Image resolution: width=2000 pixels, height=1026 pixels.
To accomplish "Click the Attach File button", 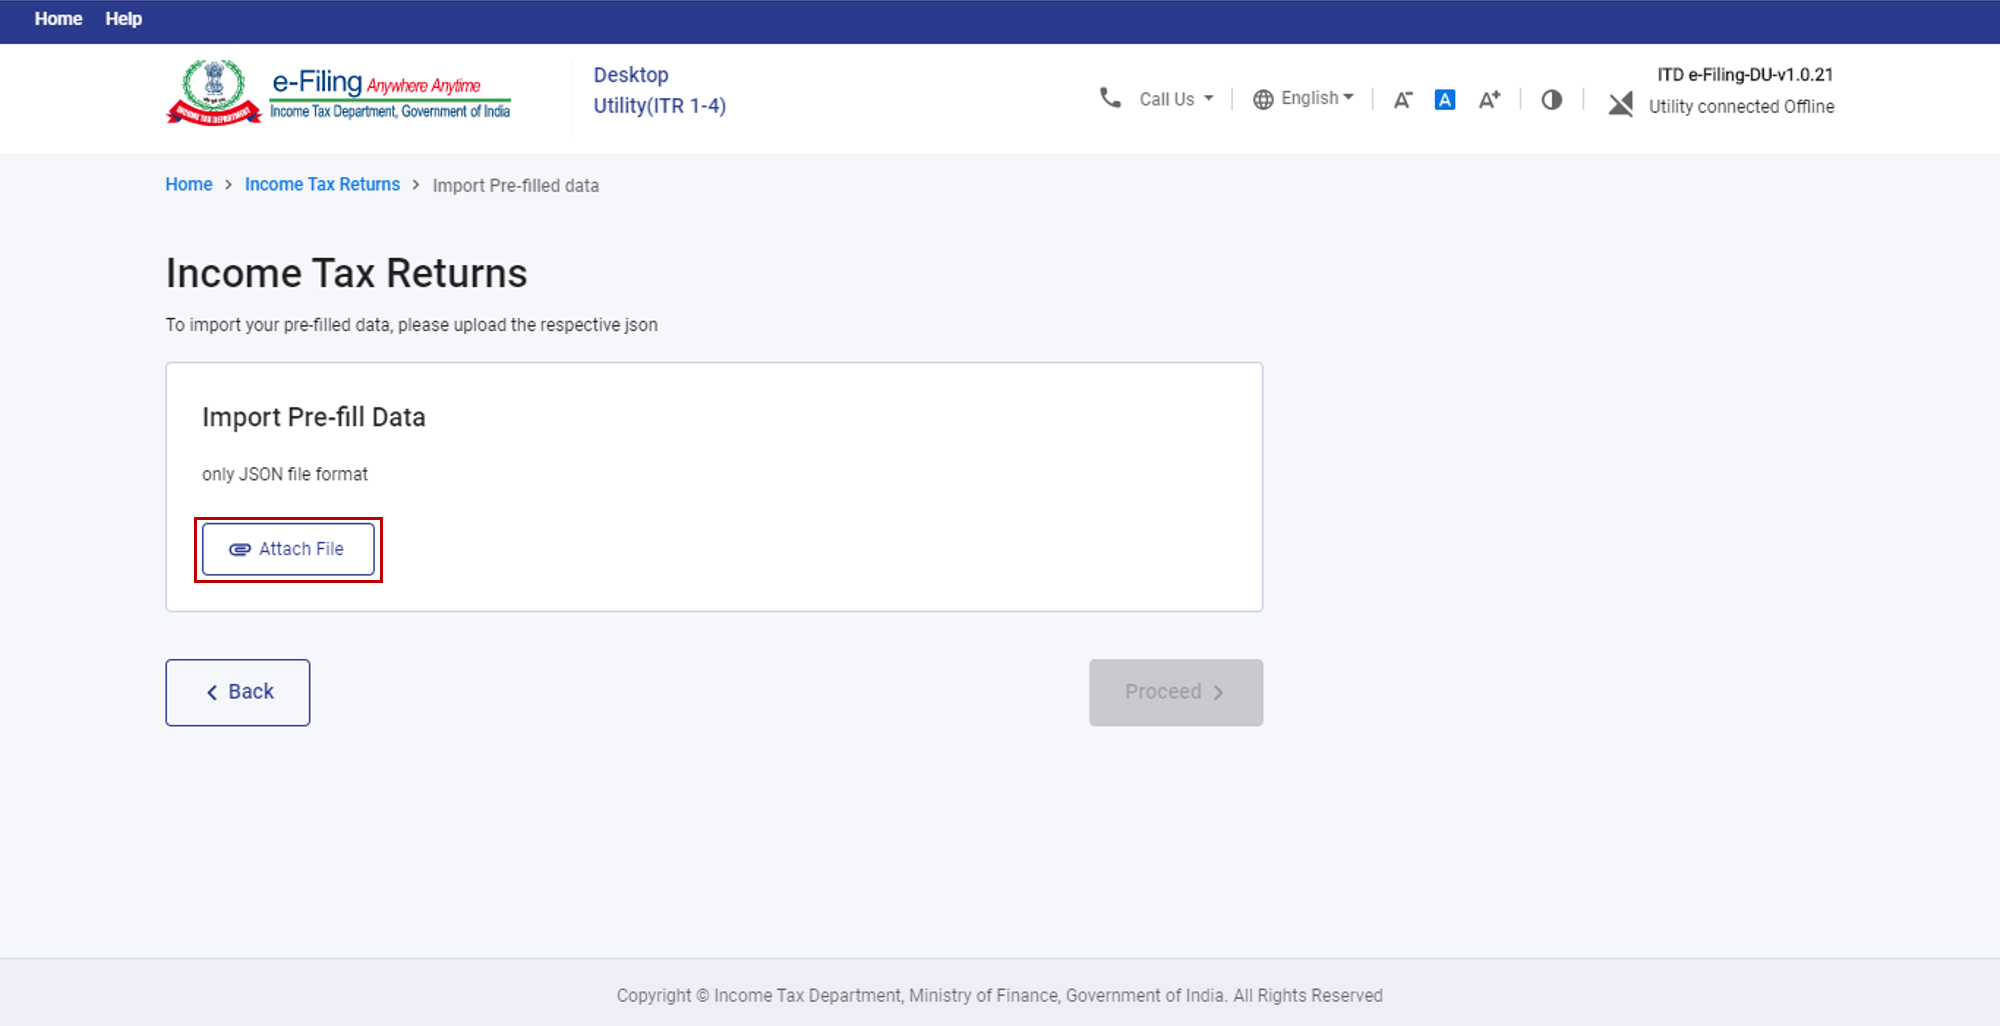I will click(289, 549).
